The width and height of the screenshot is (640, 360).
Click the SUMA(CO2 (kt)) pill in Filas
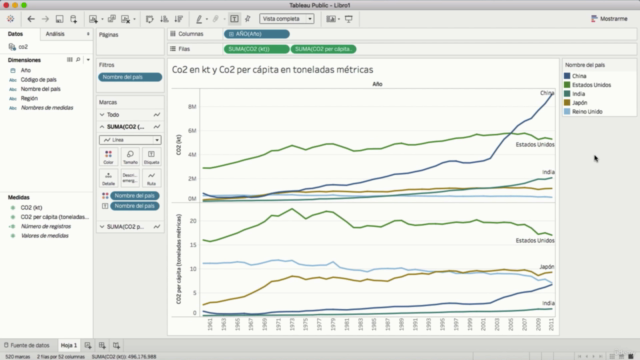[256, 49]
